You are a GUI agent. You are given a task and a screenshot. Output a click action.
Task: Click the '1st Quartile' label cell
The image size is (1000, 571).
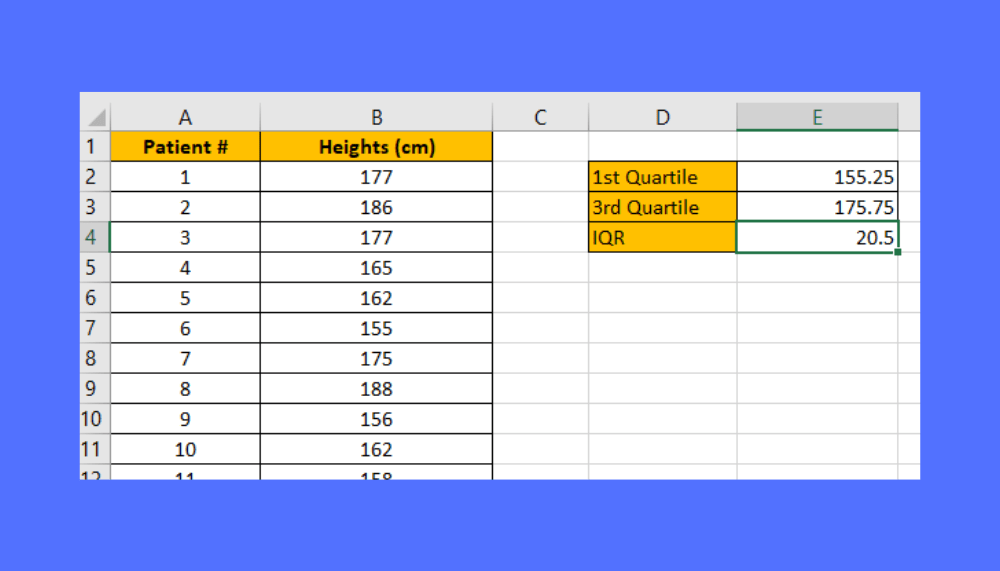(663, 177)
